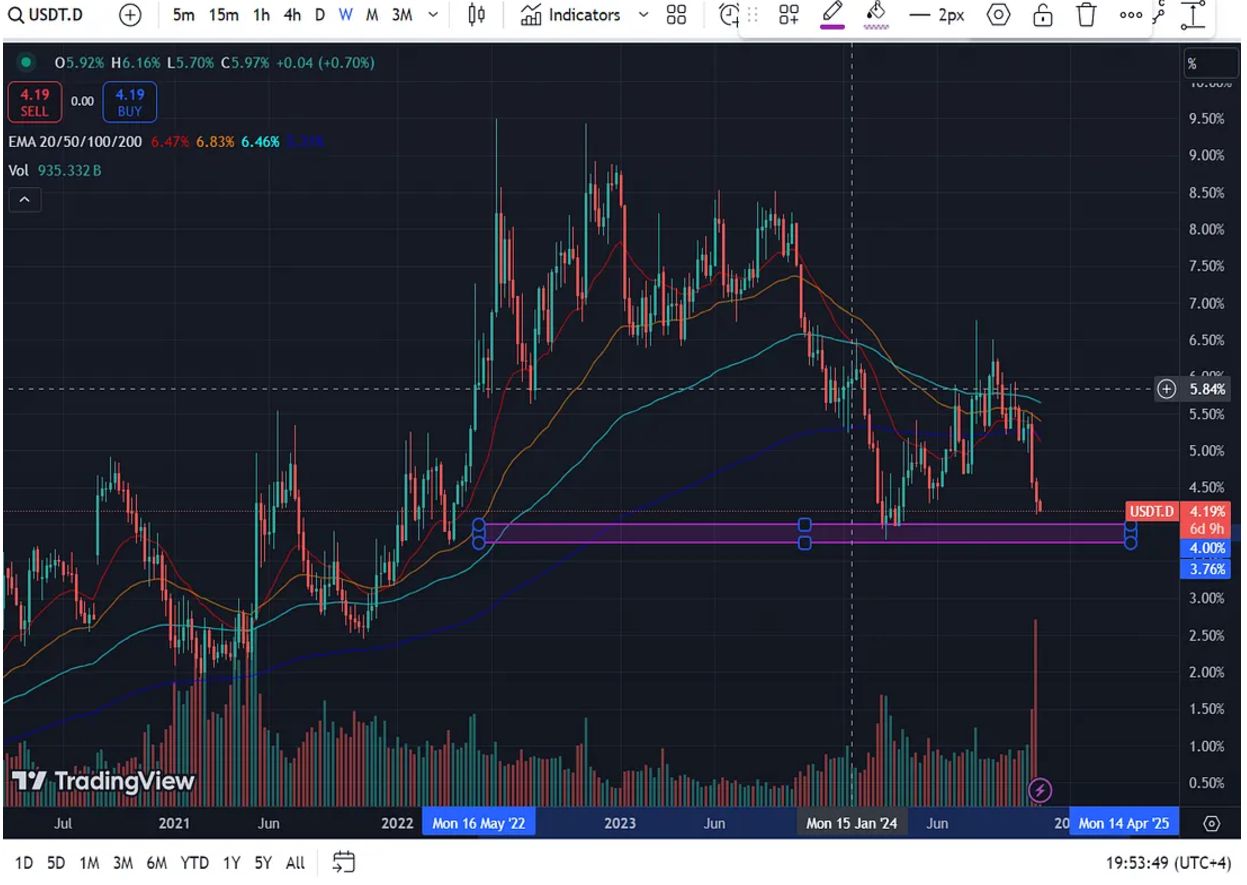This screenshot has height=885, width=1247.
Task: Open the background fill color bucket
Action: click(876, 15)
